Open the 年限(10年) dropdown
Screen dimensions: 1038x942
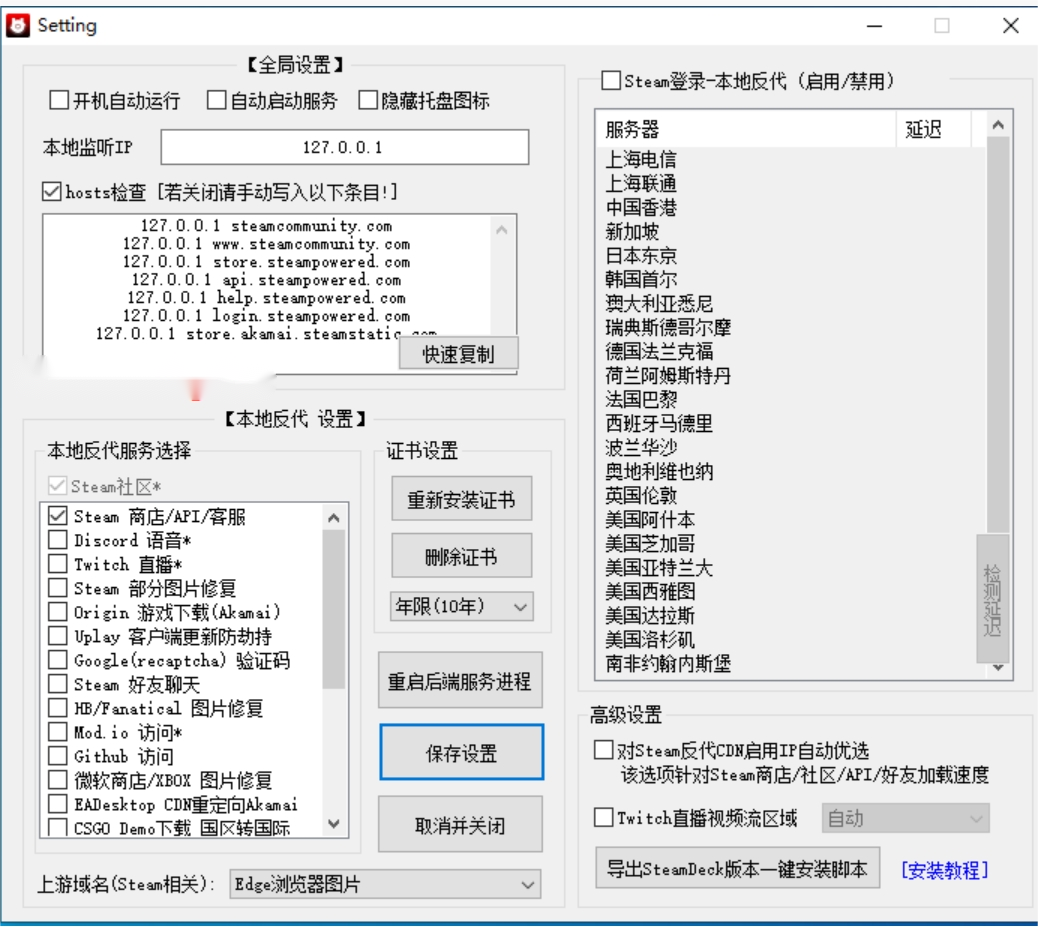461,606
